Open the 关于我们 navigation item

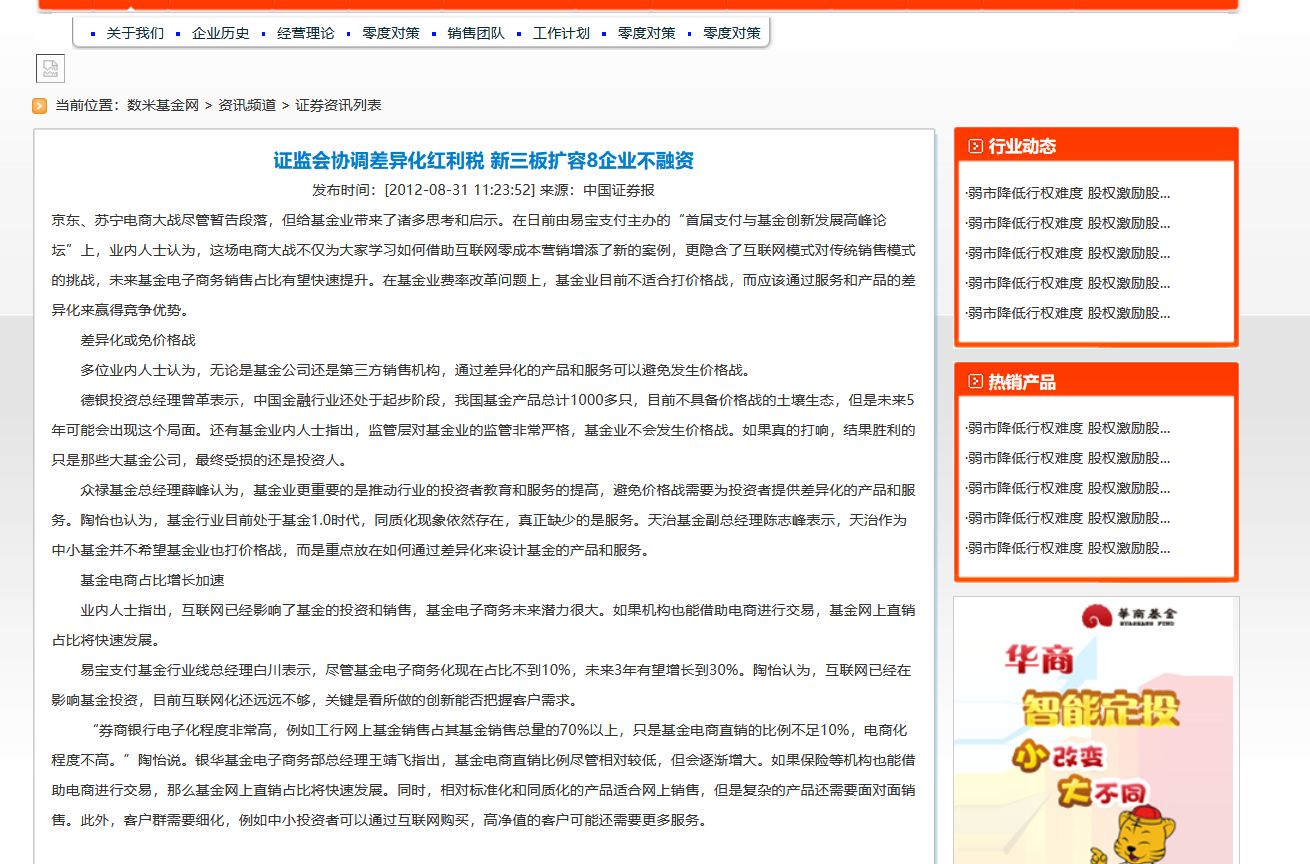click(135, 33)
